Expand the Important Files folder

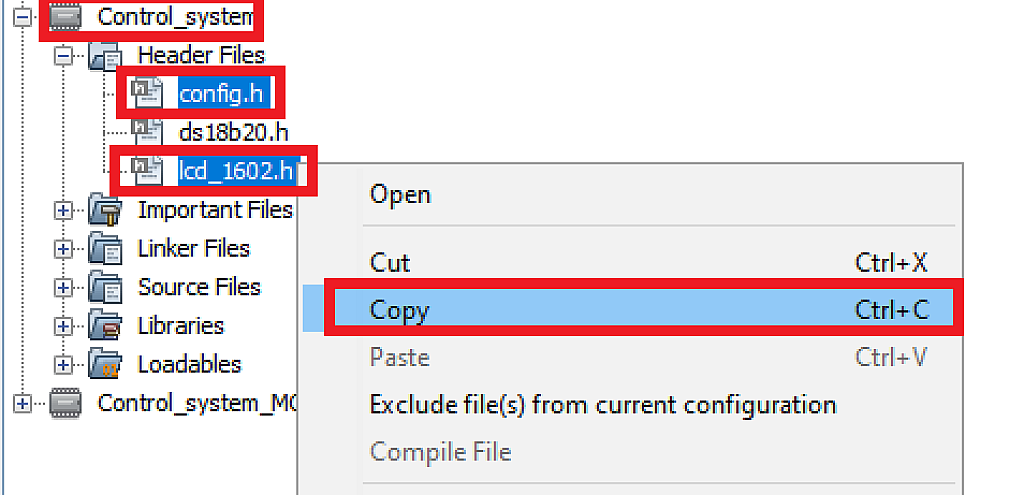point(64,211)
